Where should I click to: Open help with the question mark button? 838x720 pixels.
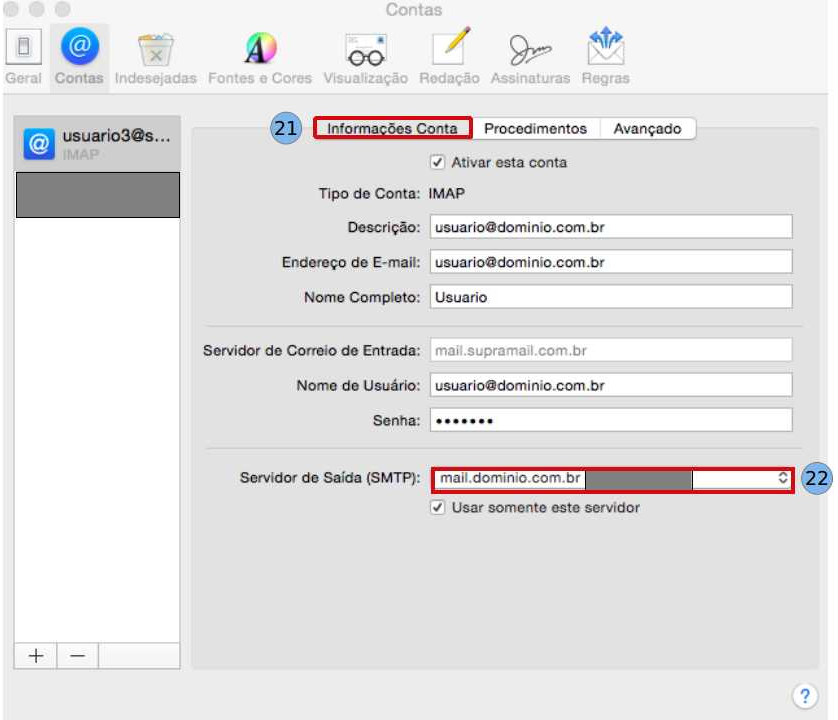point(804,695)
